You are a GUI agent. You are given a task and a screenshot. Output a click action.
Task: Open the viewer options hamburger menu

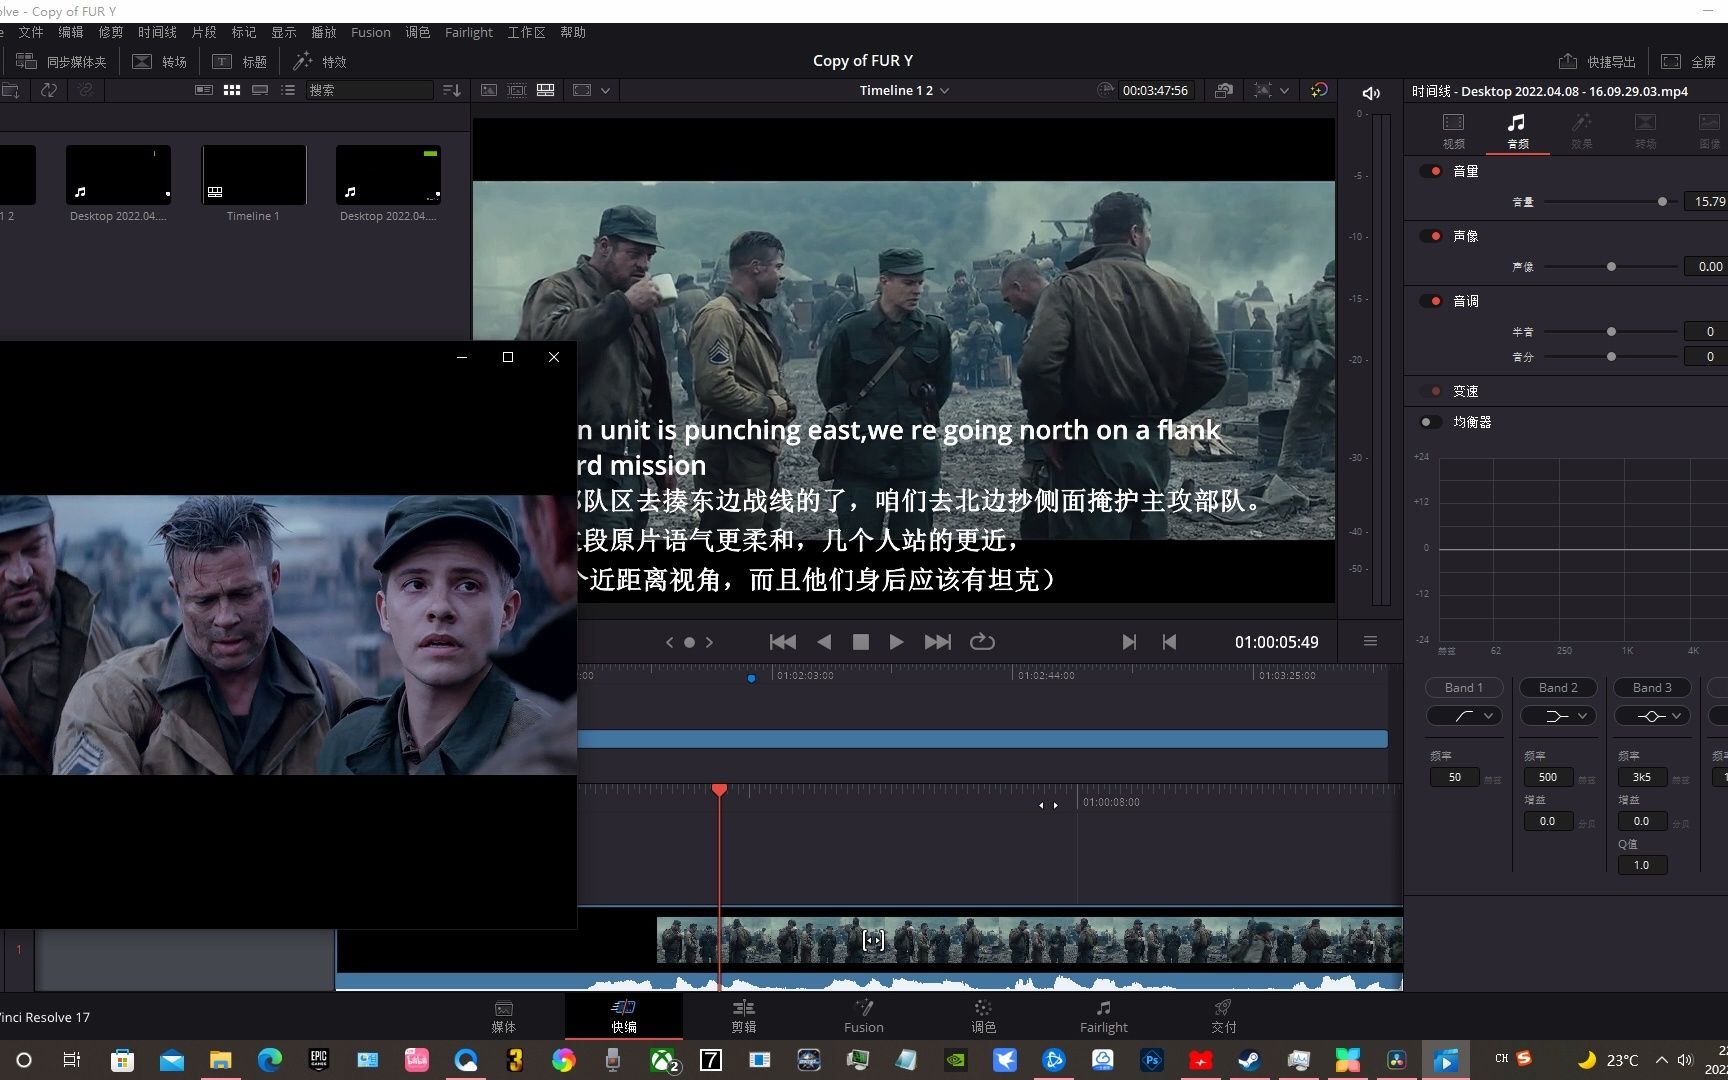(x=1370, y=641)
